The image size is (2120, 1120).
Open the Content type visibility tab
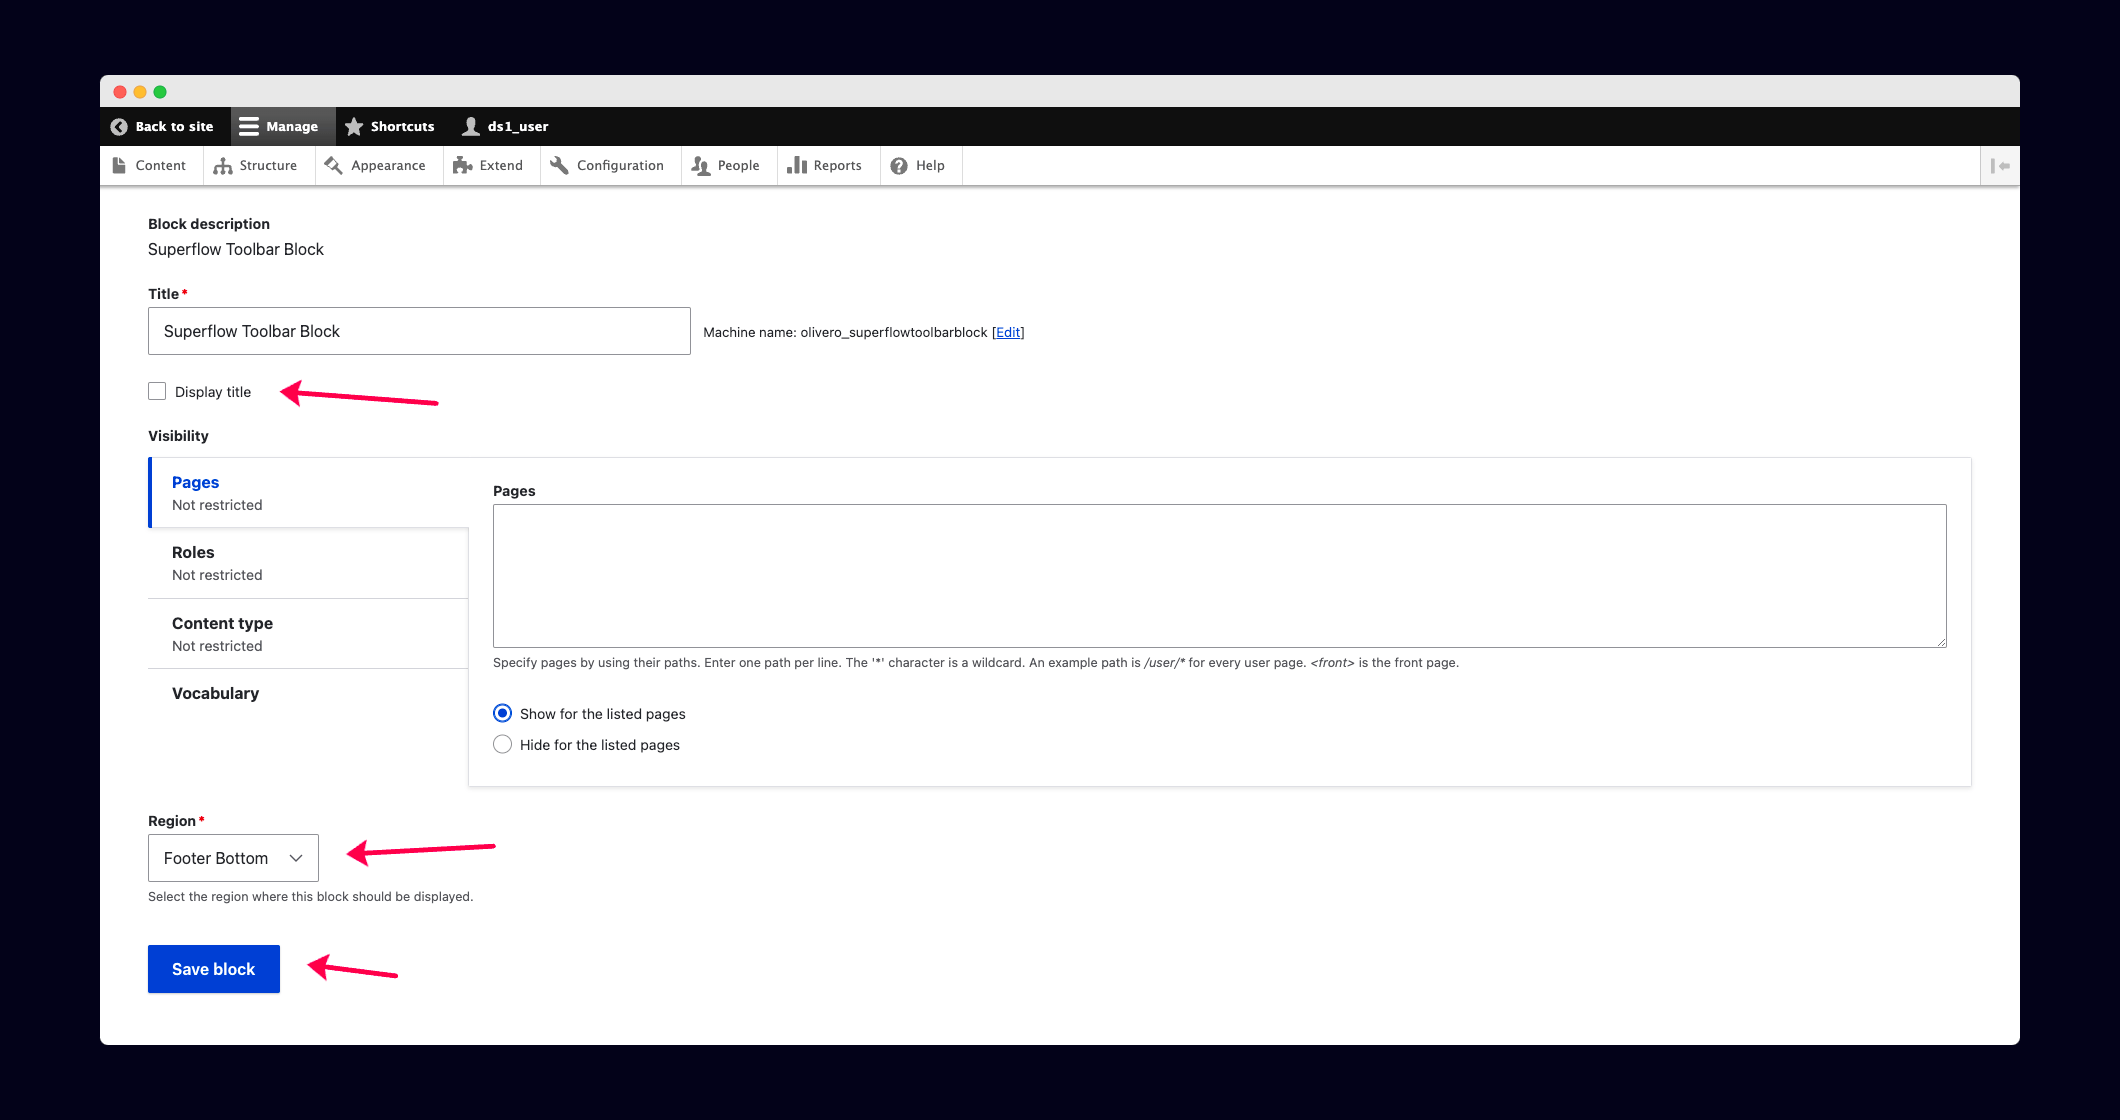click(309, 634)
